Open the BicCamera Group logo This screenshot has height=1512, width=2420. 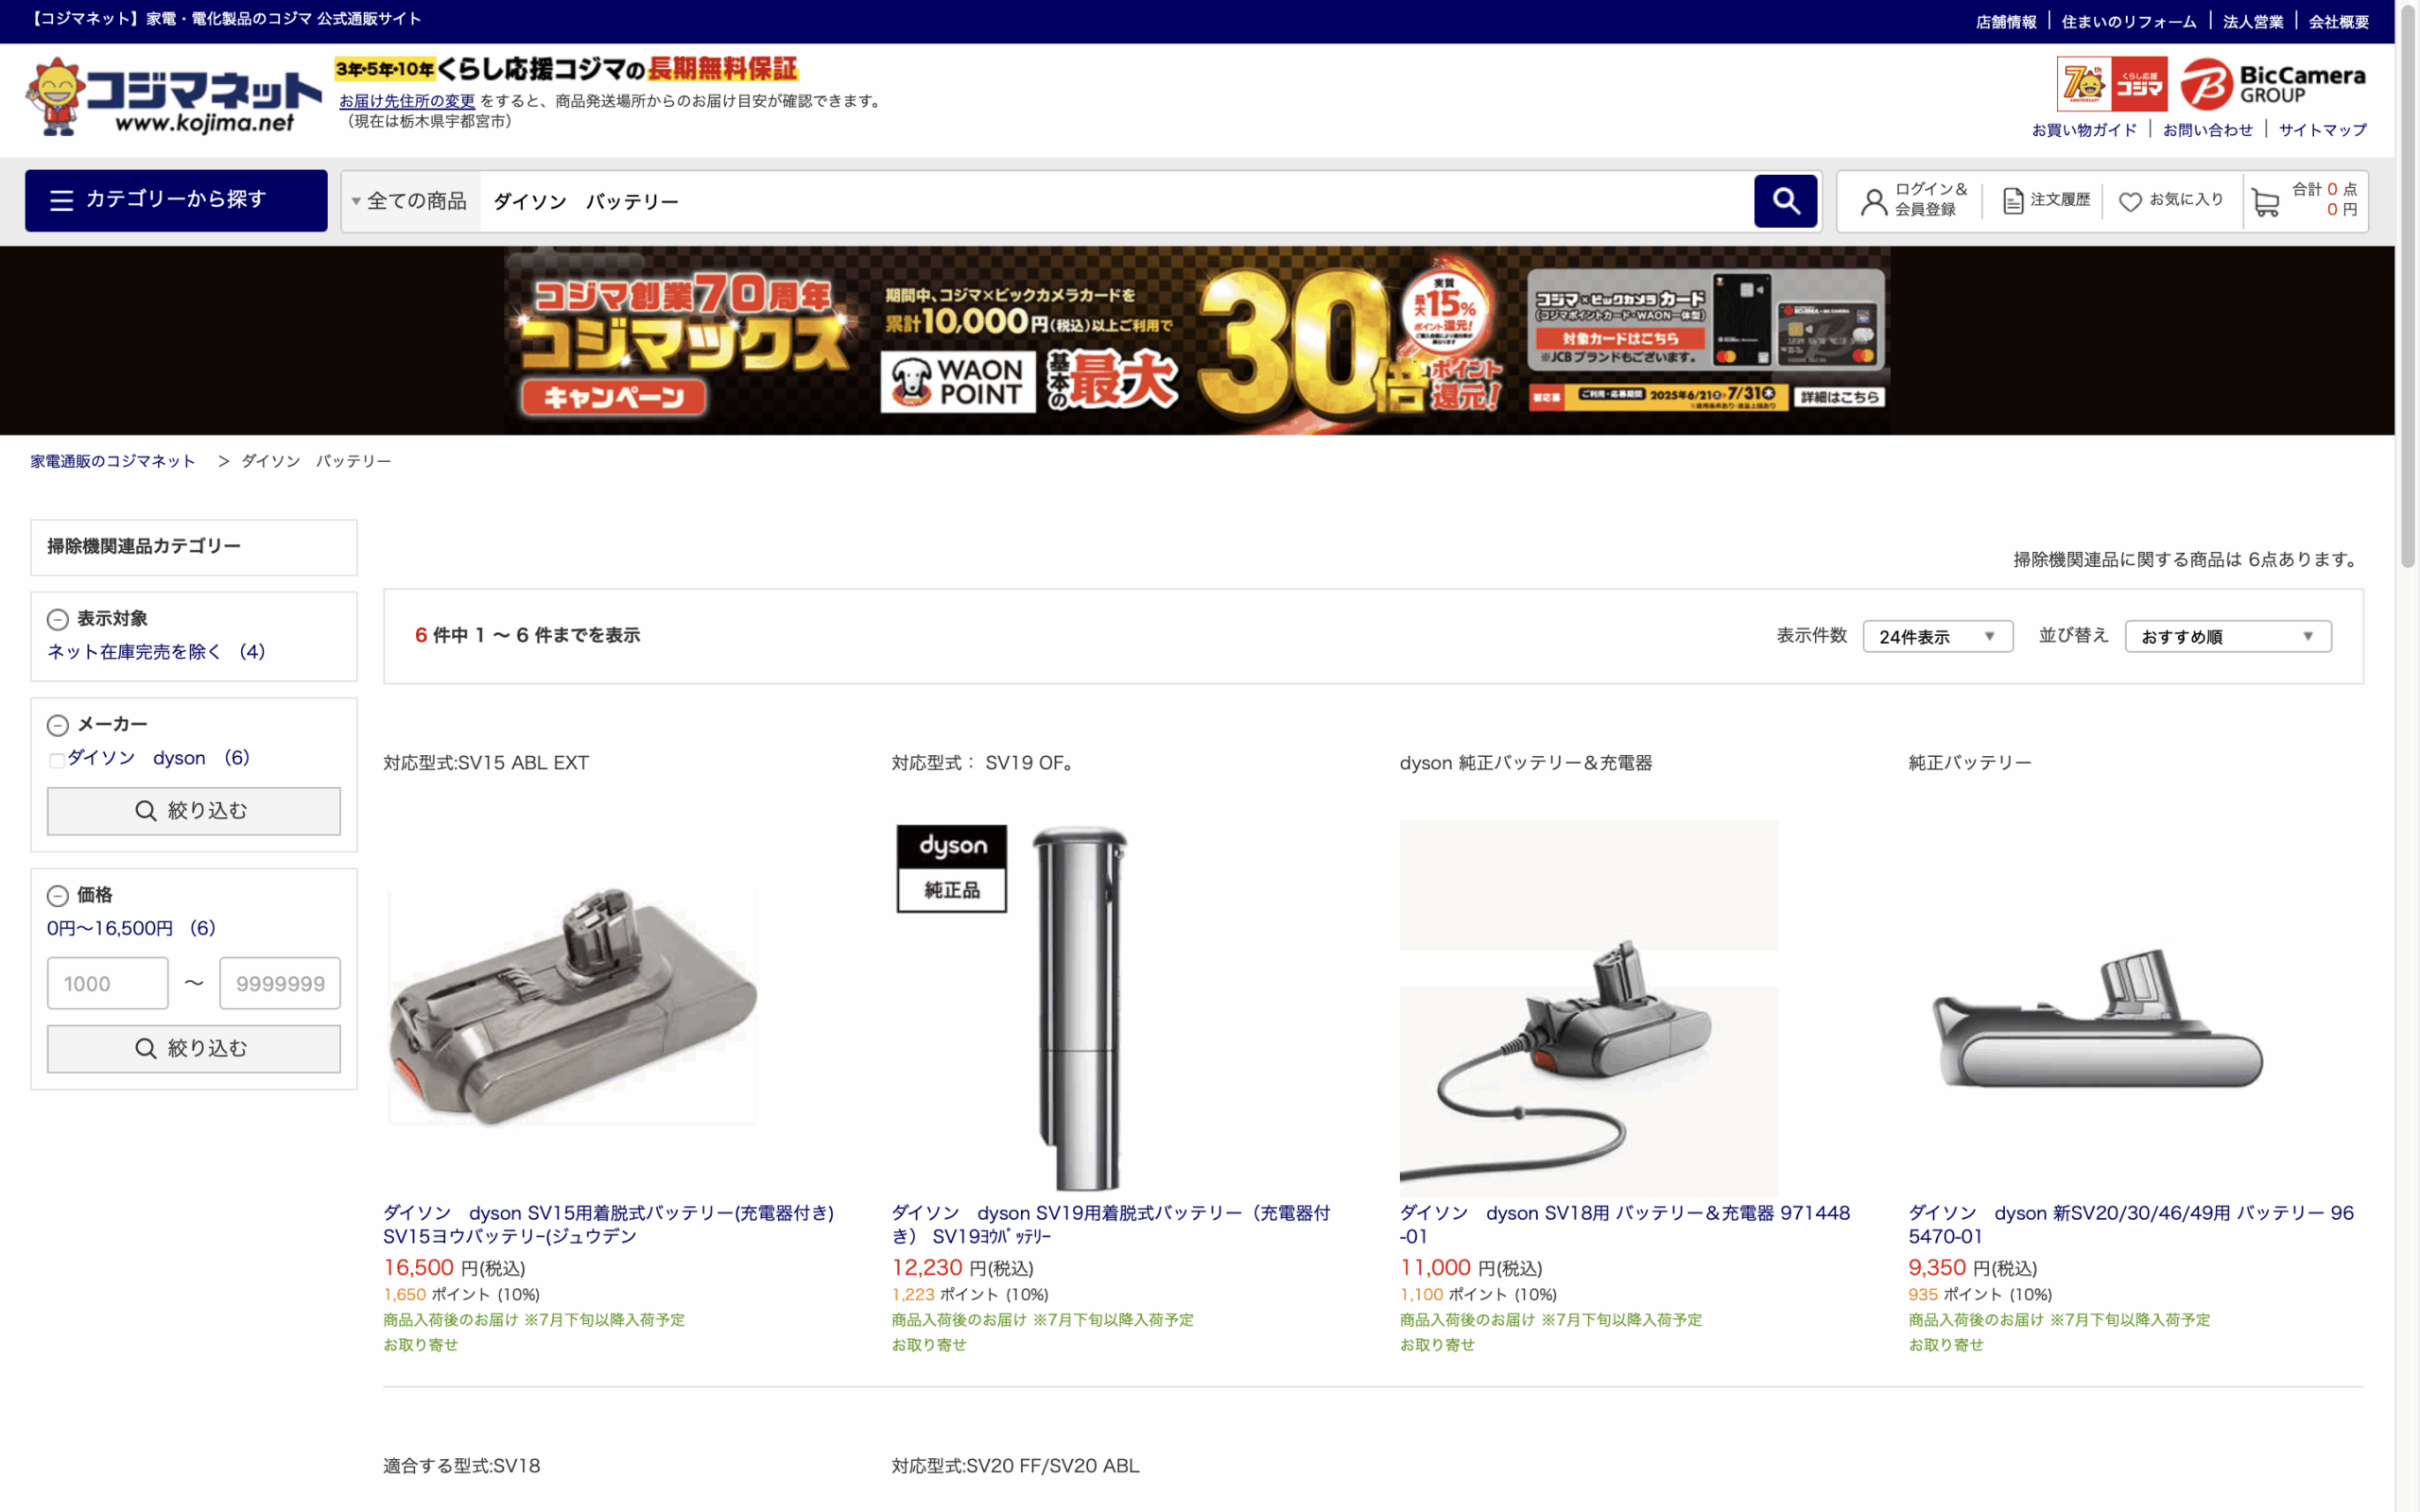click(2272, 84)
